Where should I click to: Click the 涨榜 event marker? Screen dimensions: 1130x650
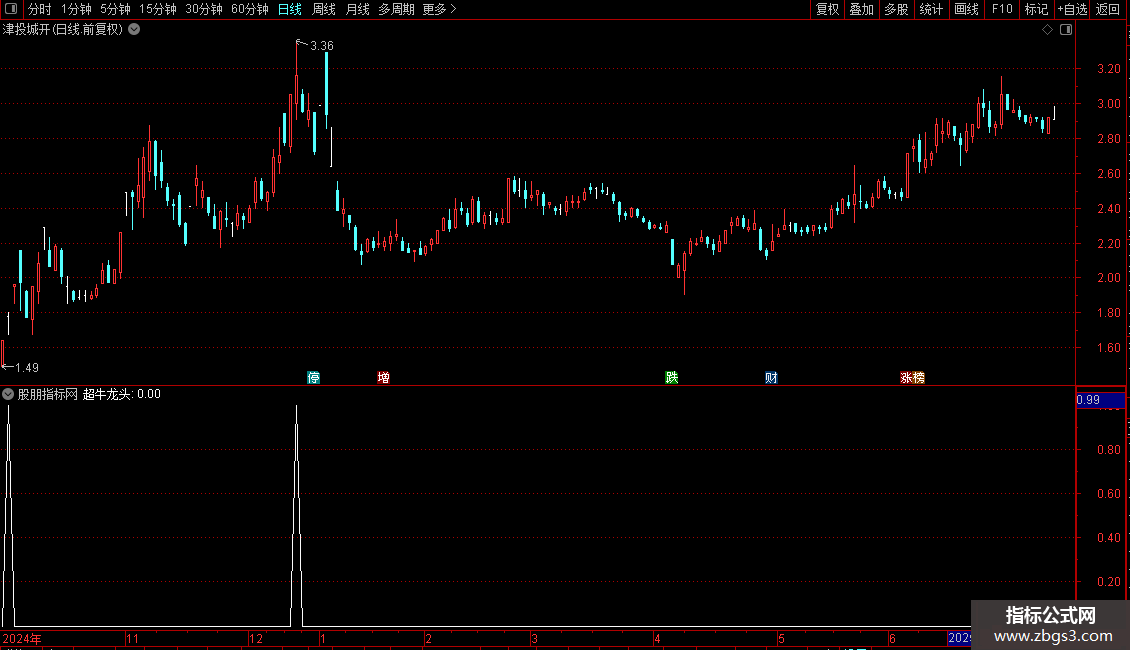[x=912, y=377]
